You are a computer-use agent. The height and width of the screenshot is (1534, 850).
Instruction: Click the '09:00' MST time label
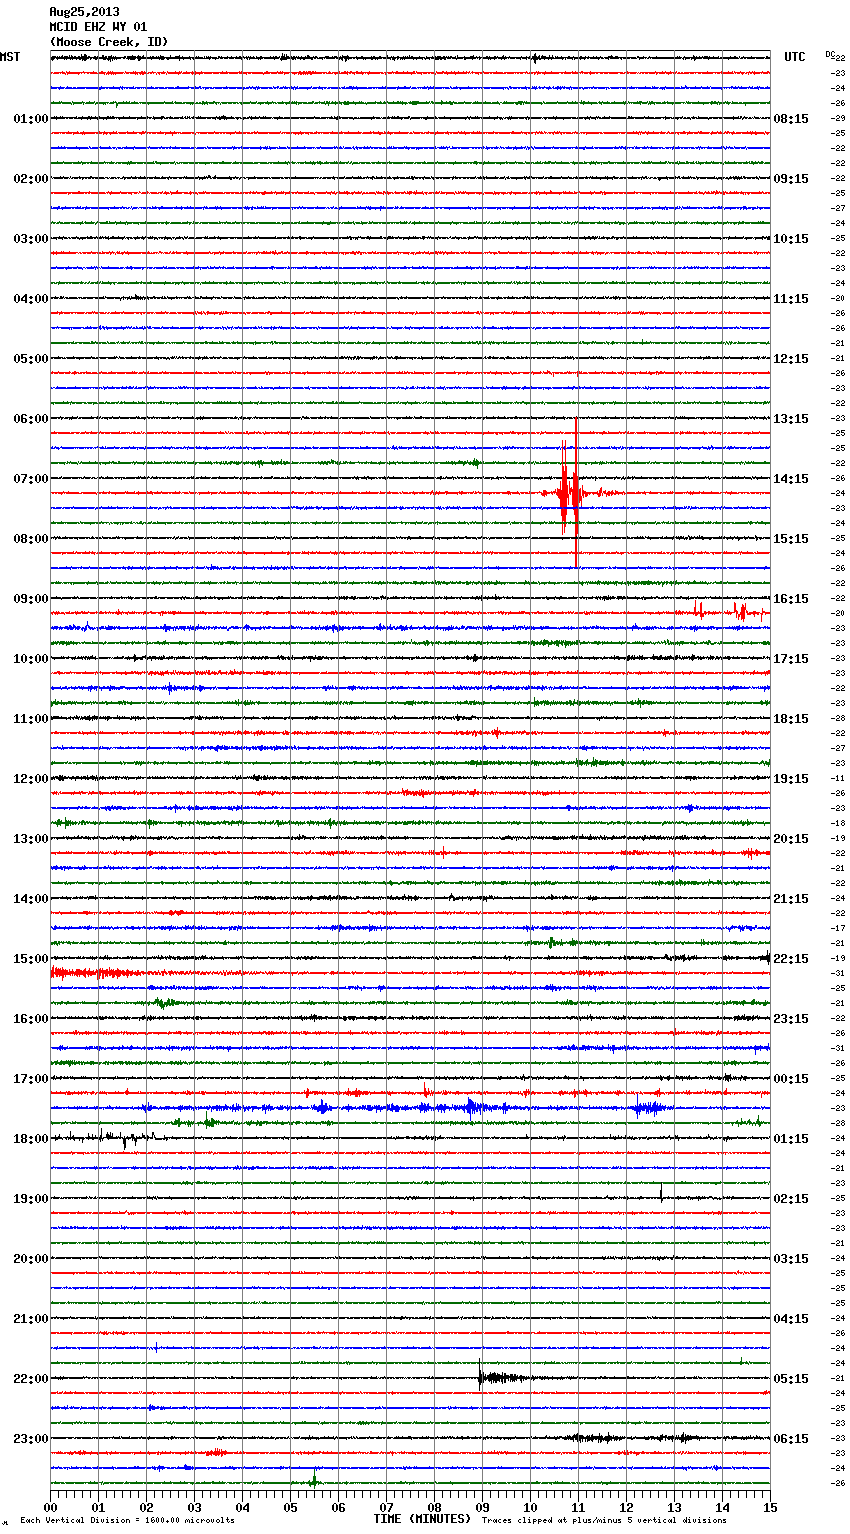click(31, 599)
